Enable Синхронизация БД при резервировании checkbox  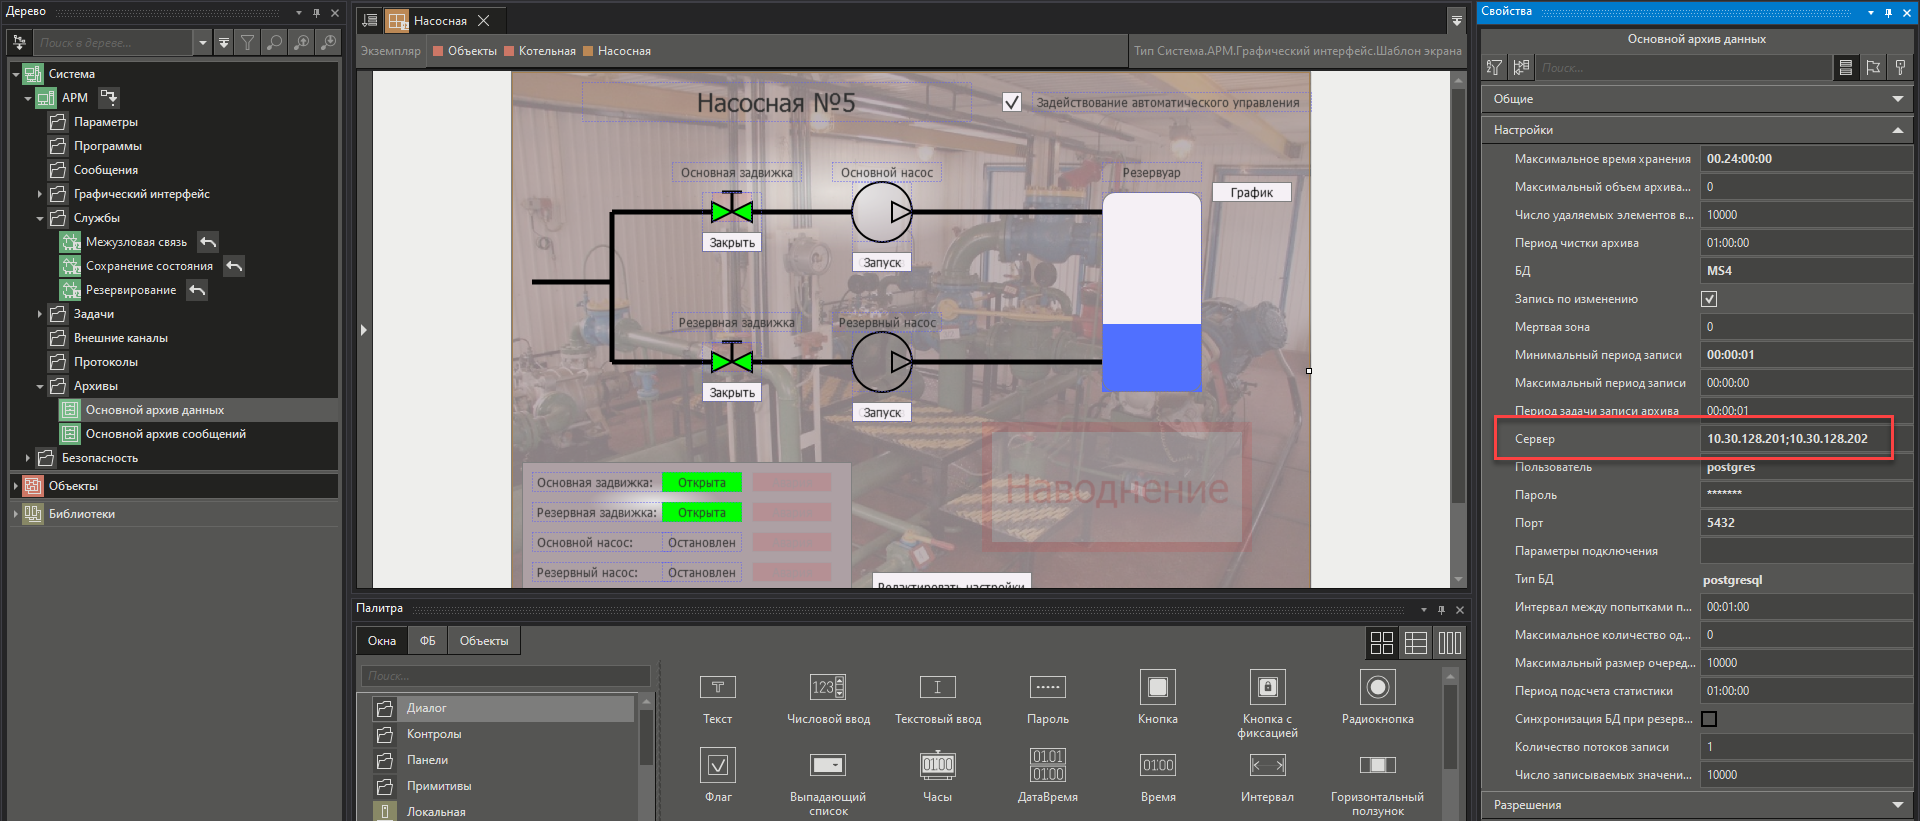coord(1709,719)
